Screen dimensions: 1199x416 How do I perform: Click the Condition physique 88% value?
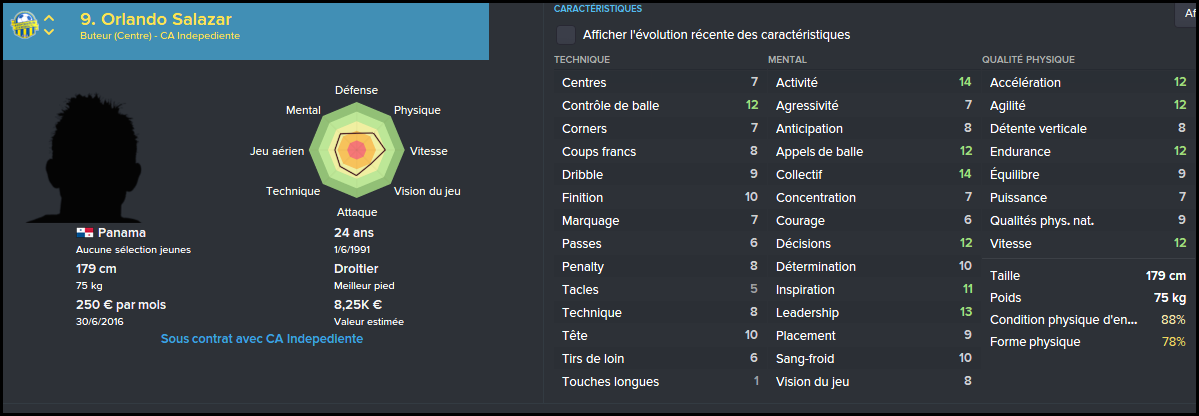point(1174,320)
